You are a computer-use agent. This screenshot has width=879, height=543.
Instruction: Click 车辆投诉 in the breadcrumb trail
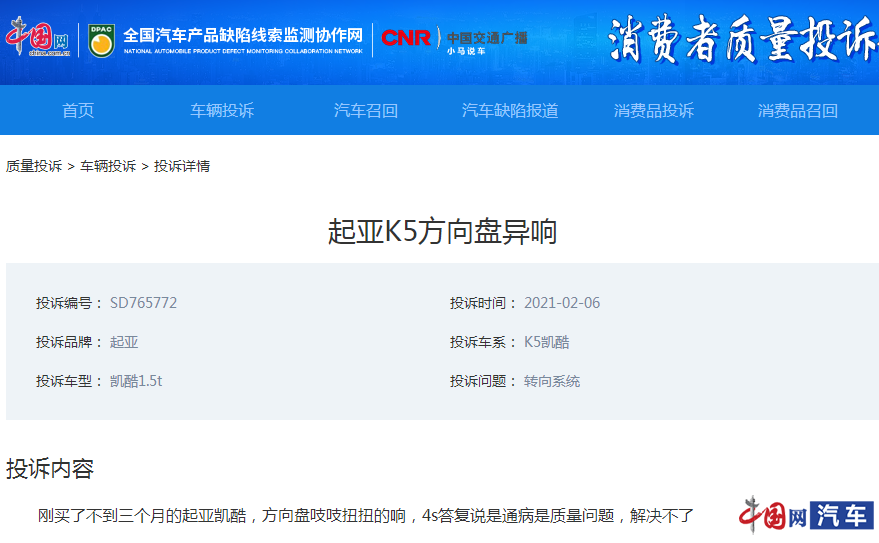click(x=108, y=166)
